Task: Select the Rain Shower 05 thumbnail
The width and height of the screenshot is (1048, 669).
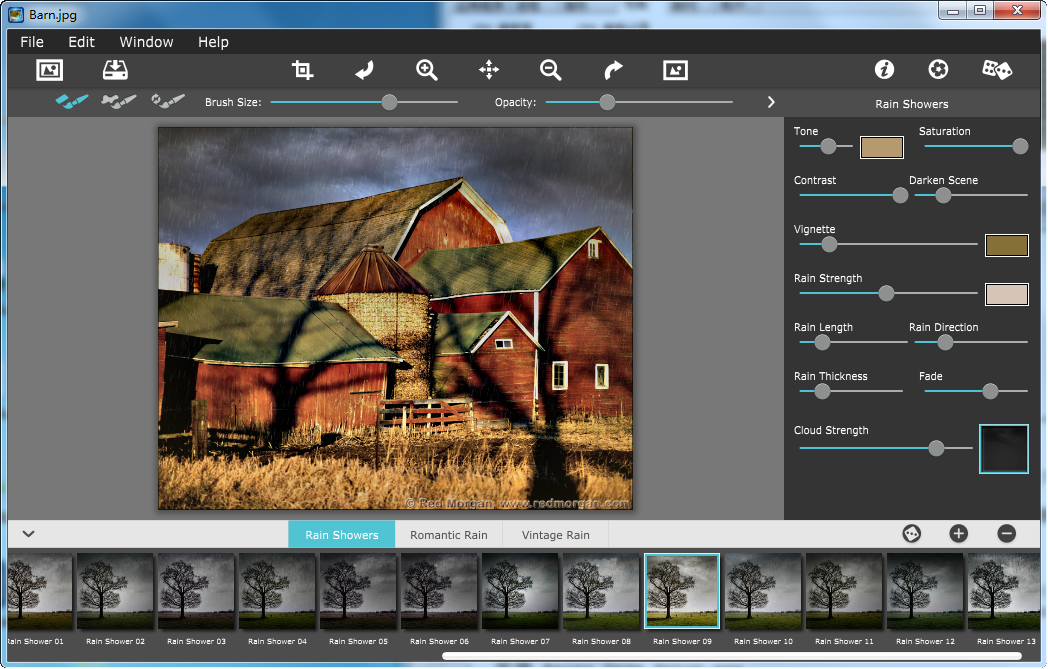Action: [358, 591]
